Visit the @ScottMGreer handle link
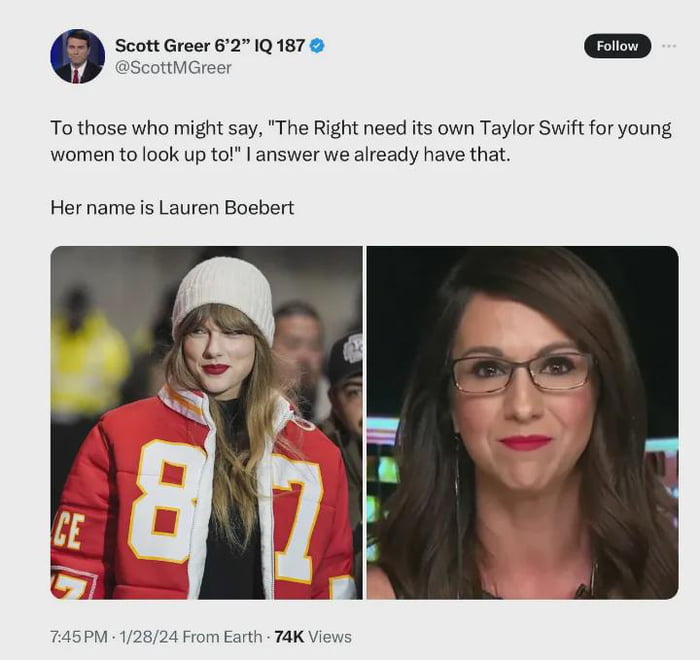Viewport: 700px width, 660px height. [x=173, y=68]
